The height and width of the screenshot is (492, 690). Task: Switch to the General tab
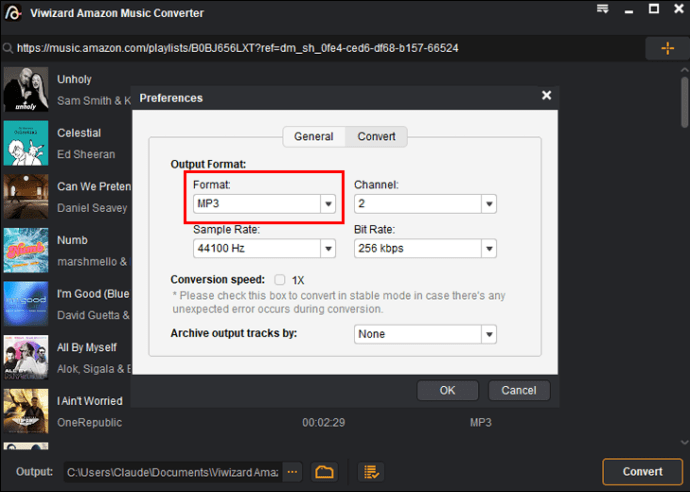(314, 136)
